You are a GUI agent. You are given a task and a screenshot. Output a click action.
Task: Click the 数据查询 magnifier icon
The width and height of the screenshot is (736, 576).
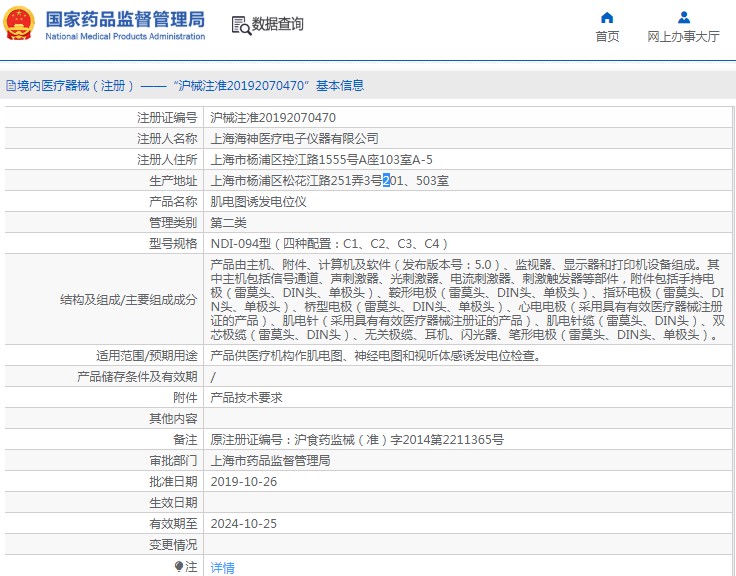[240, 25]
